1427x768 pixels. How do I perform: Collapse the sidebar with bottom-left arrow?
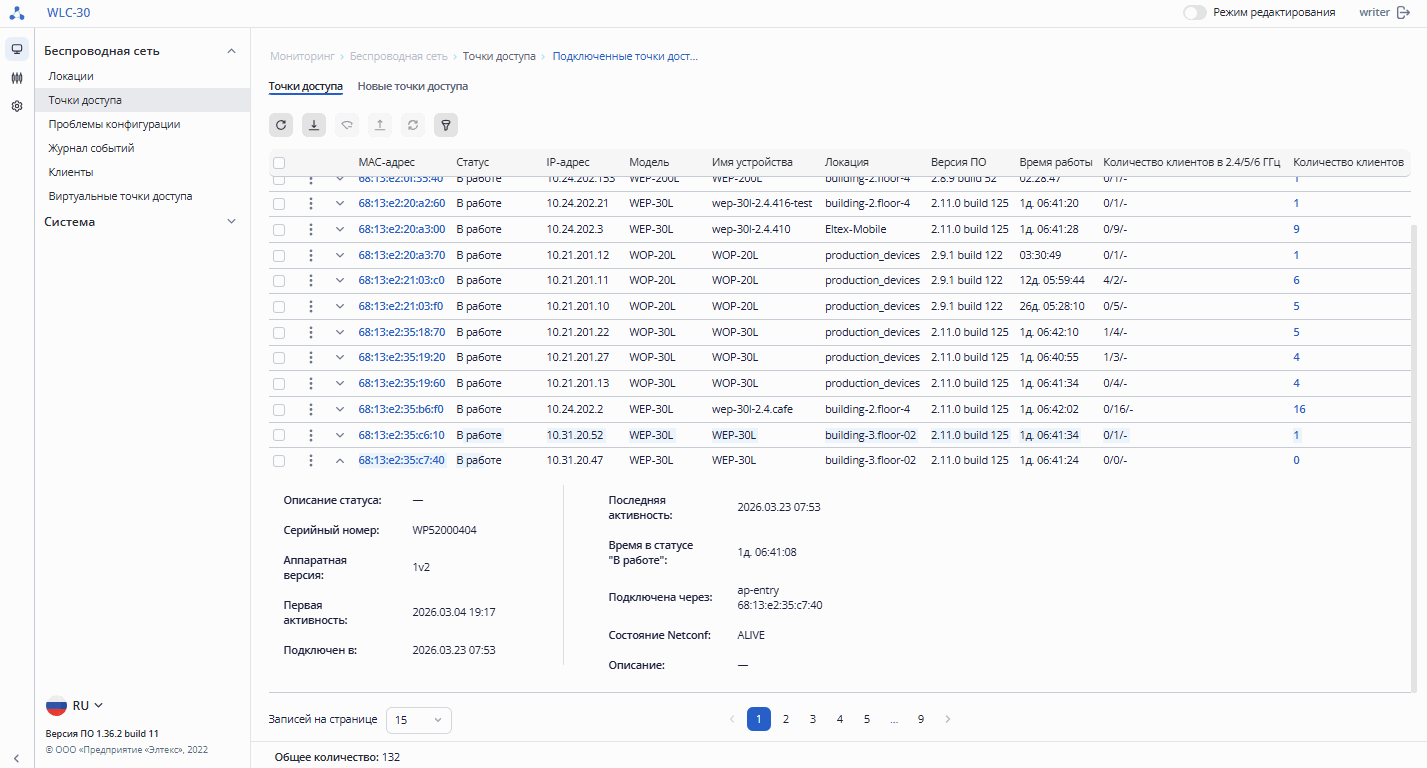17,758
